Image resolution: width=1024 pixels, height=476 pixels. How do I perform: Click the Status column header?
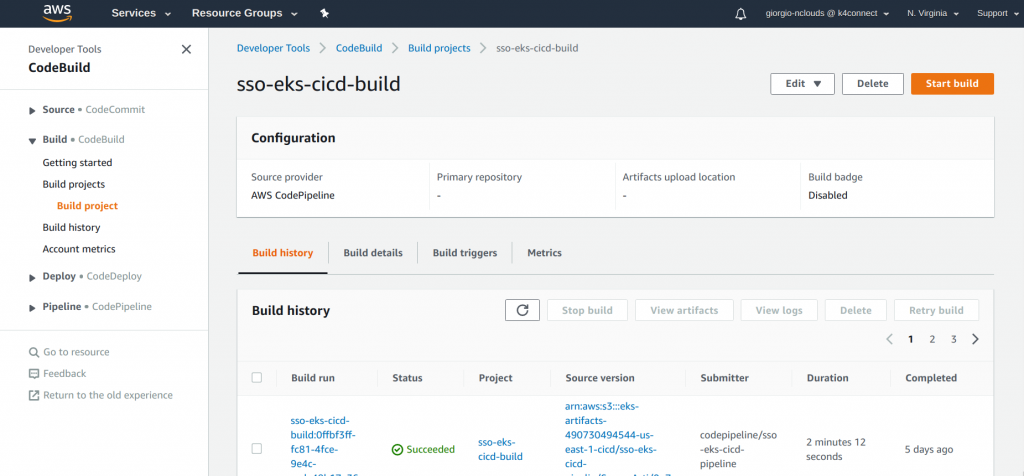coord(407,377)
